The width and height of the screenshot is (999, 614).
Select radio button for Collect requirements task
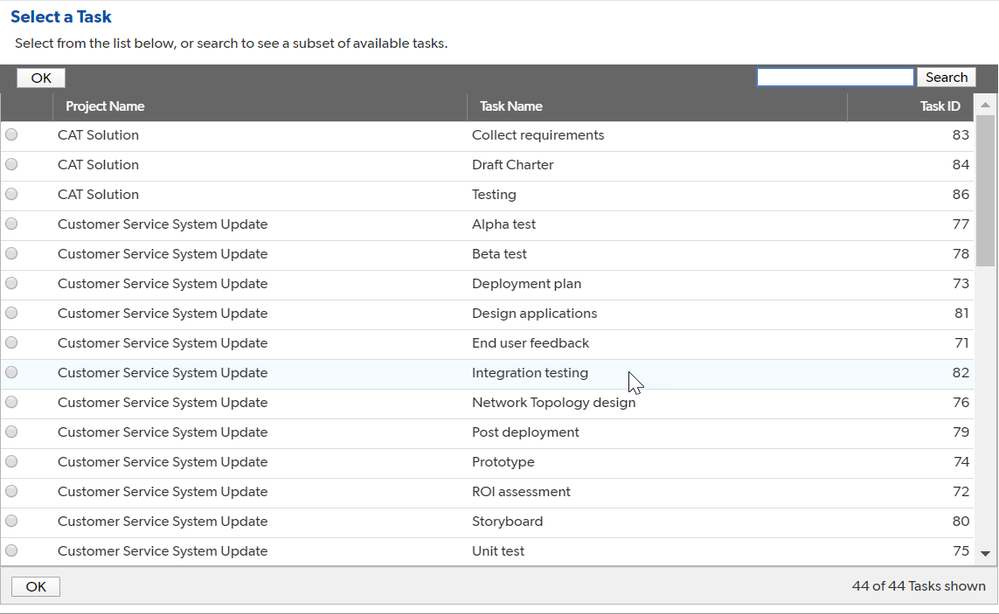pyautogui.click(x=11, y=134)
